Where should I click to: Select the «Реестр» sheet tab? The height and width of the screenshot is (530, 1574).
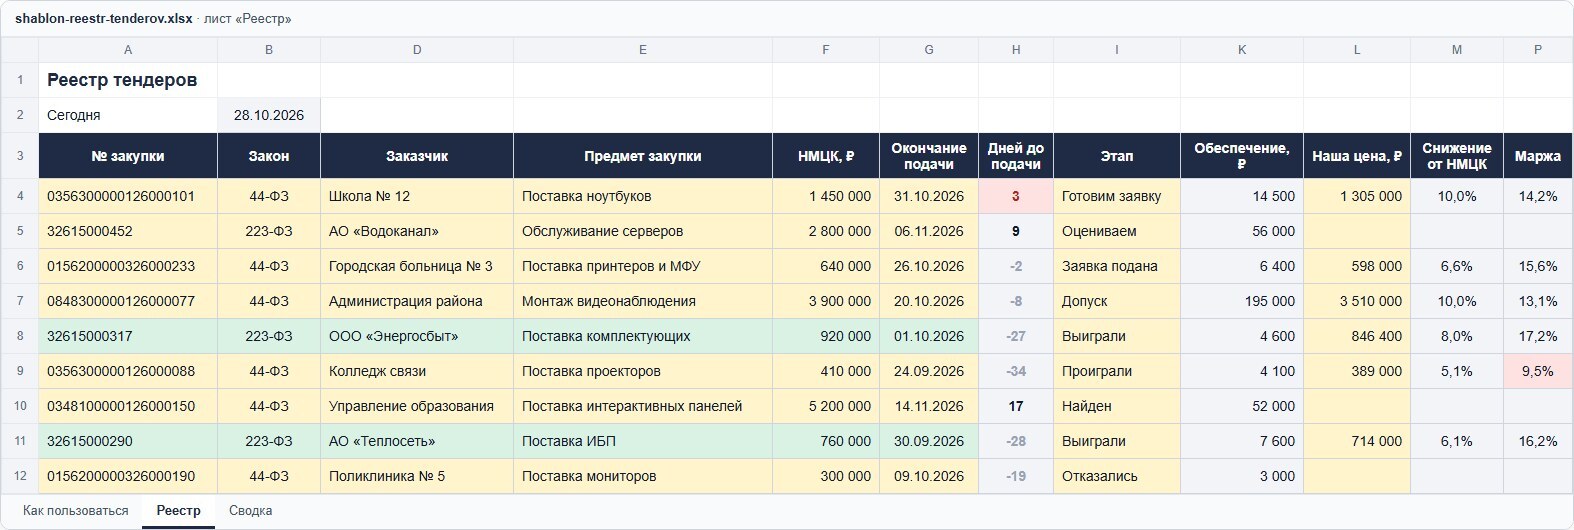[179, 510]
